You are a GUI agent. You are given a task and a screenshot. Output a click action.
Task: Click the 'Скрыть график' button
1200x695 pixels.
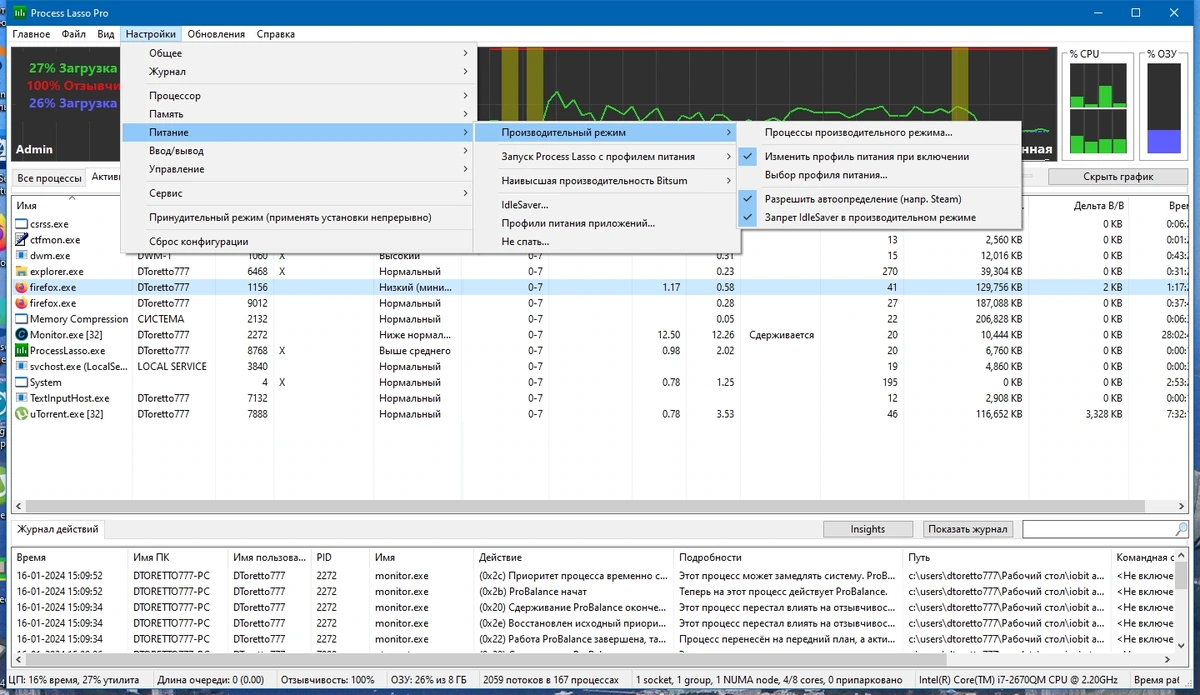click(x=1118, y=177)
